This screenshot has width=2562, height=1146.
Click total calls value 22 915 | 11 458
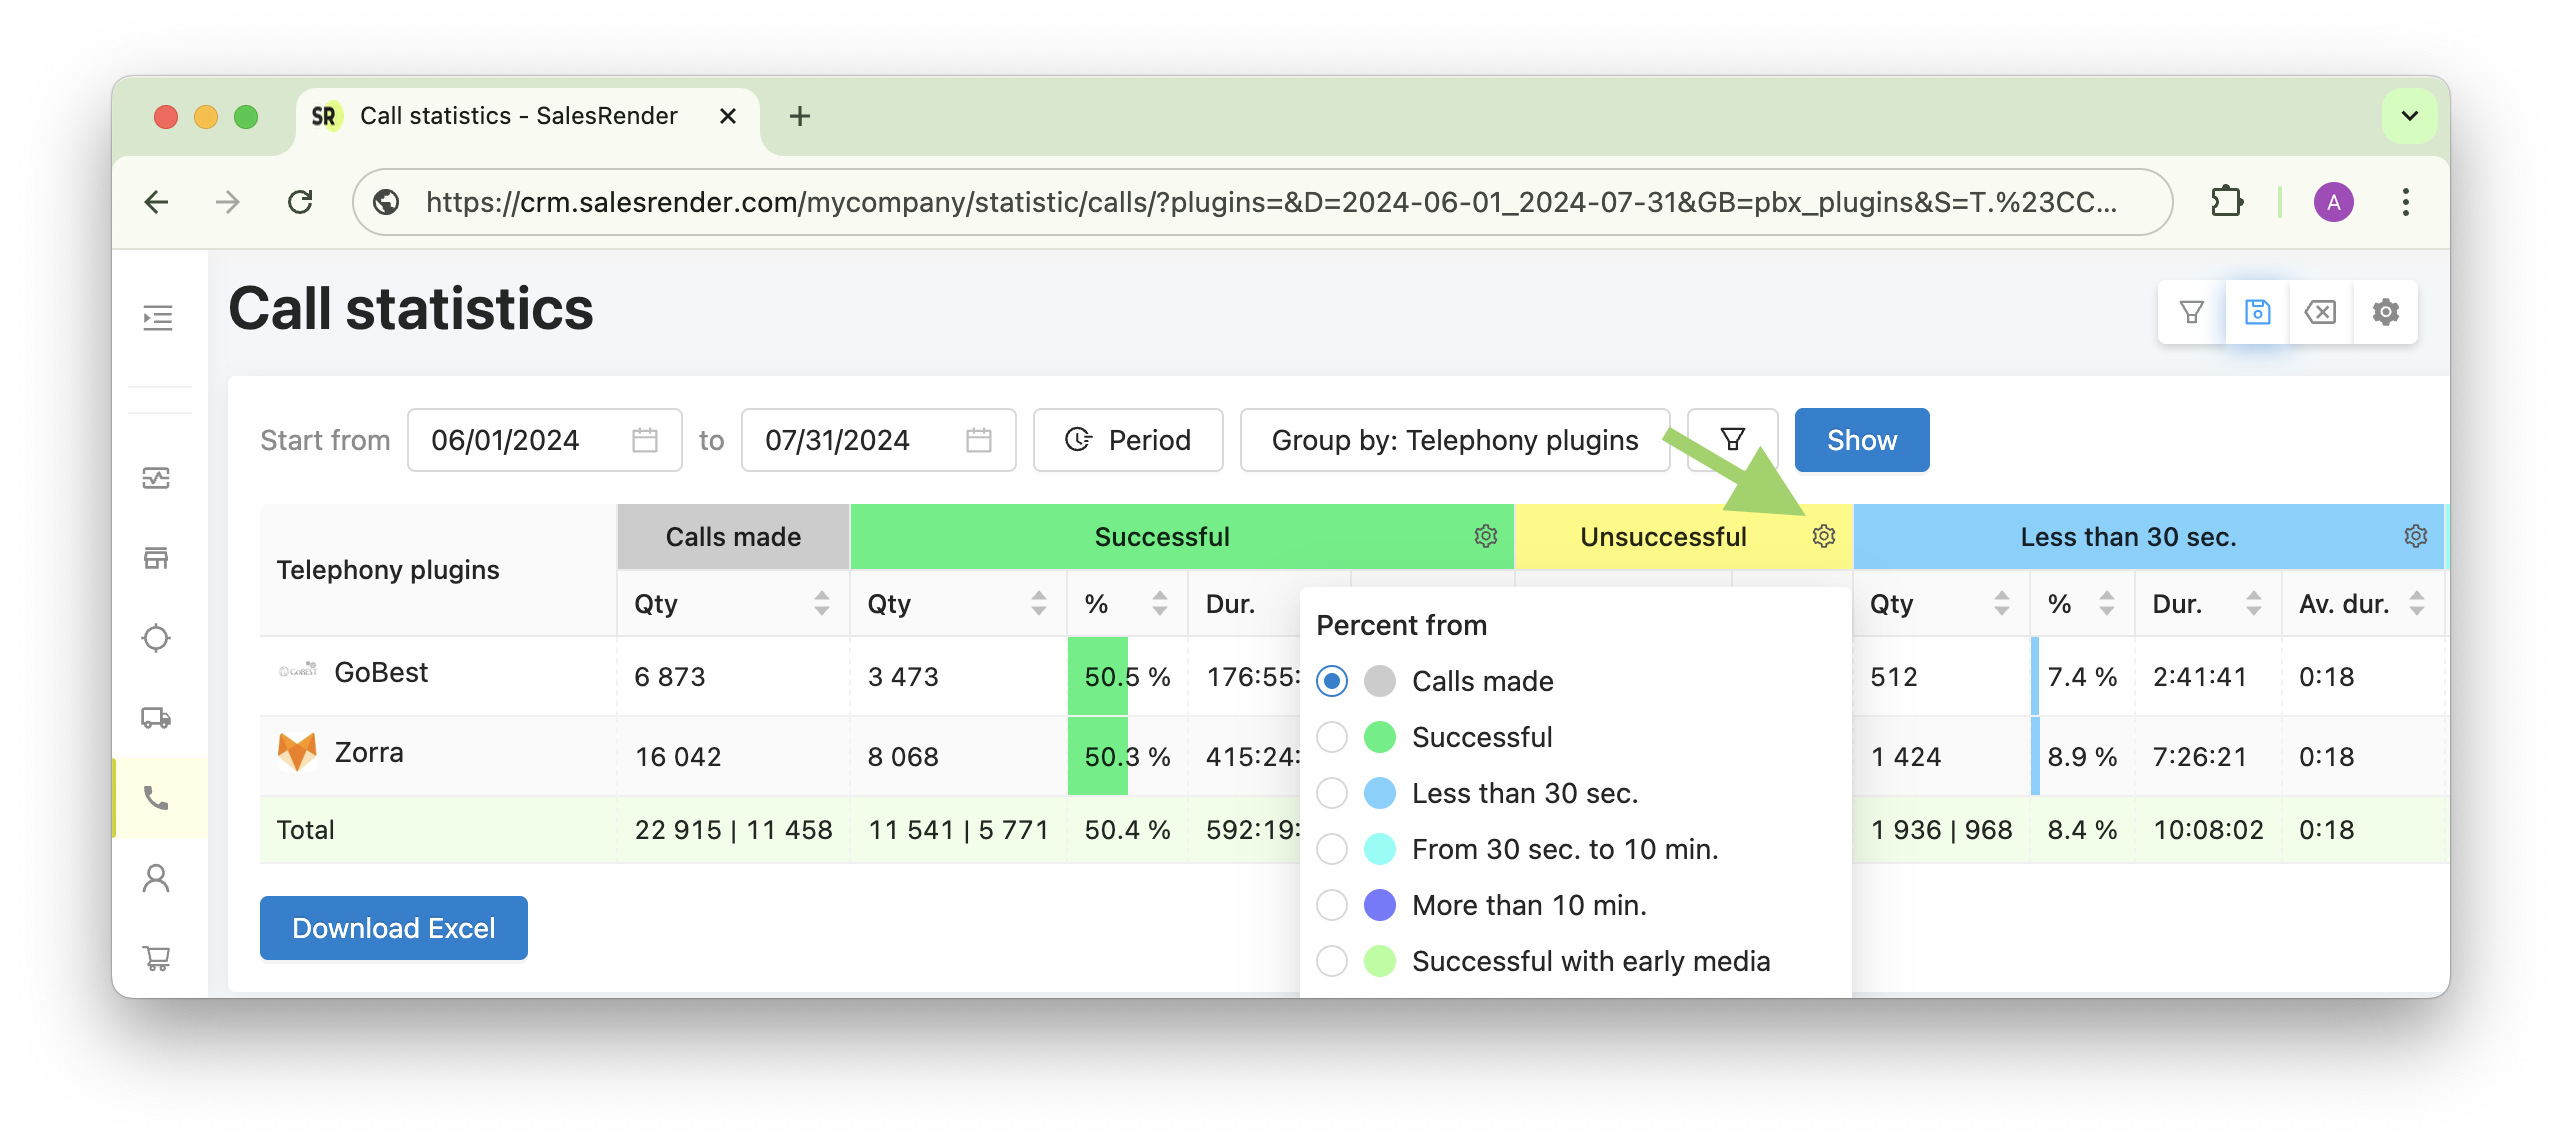point(733,830)
